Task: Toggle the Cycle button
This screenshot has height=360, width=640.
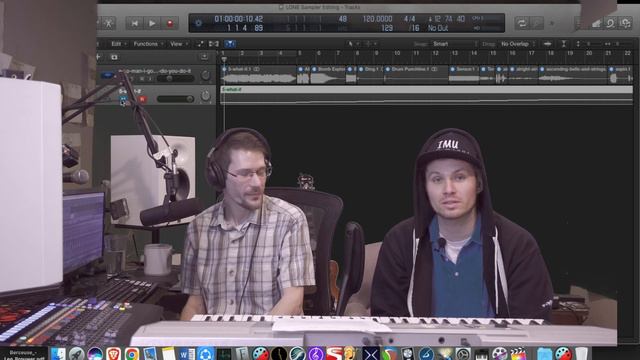Action: click(x=522, y=23)
